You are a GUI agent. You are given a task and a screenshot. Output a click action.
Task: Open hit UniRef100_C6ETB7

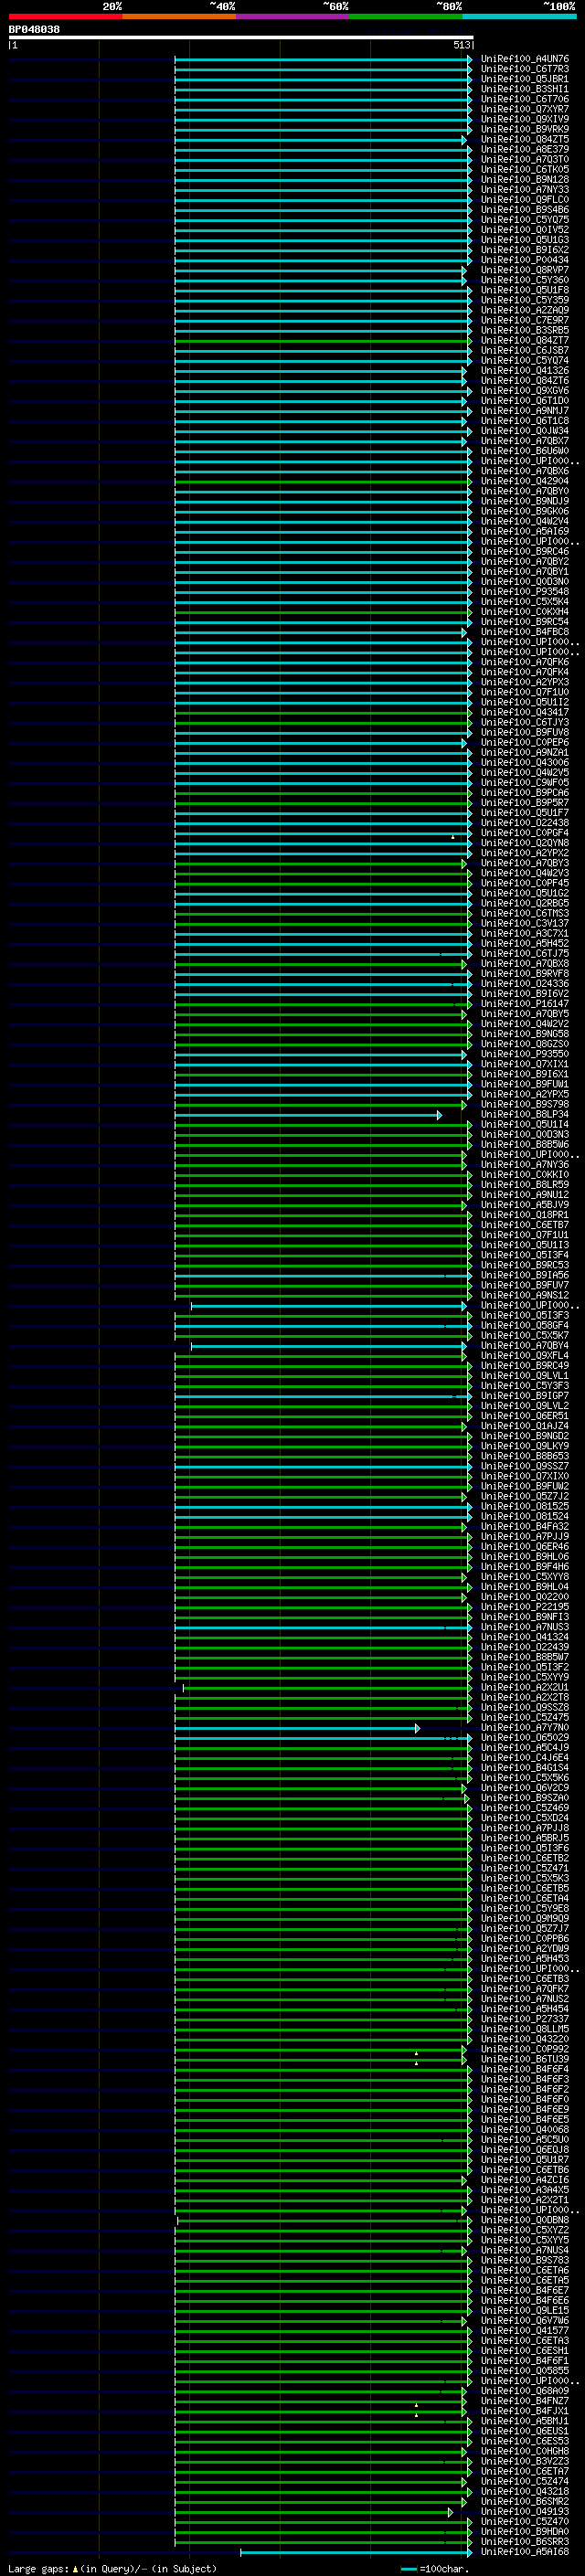(524, 1225)
